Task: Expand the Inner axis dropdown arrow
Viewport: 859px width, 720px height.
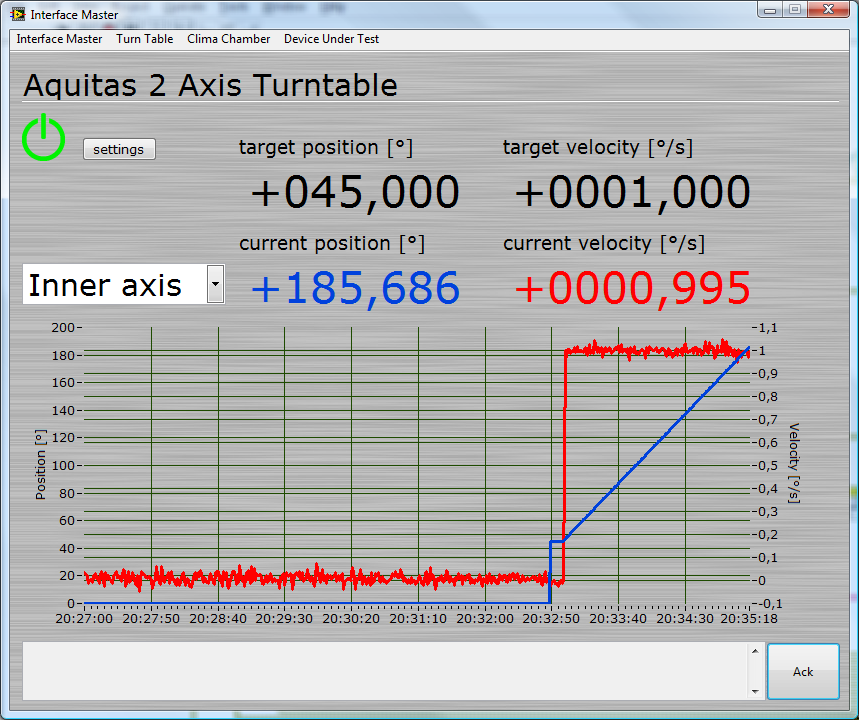Action: (215, 284)
